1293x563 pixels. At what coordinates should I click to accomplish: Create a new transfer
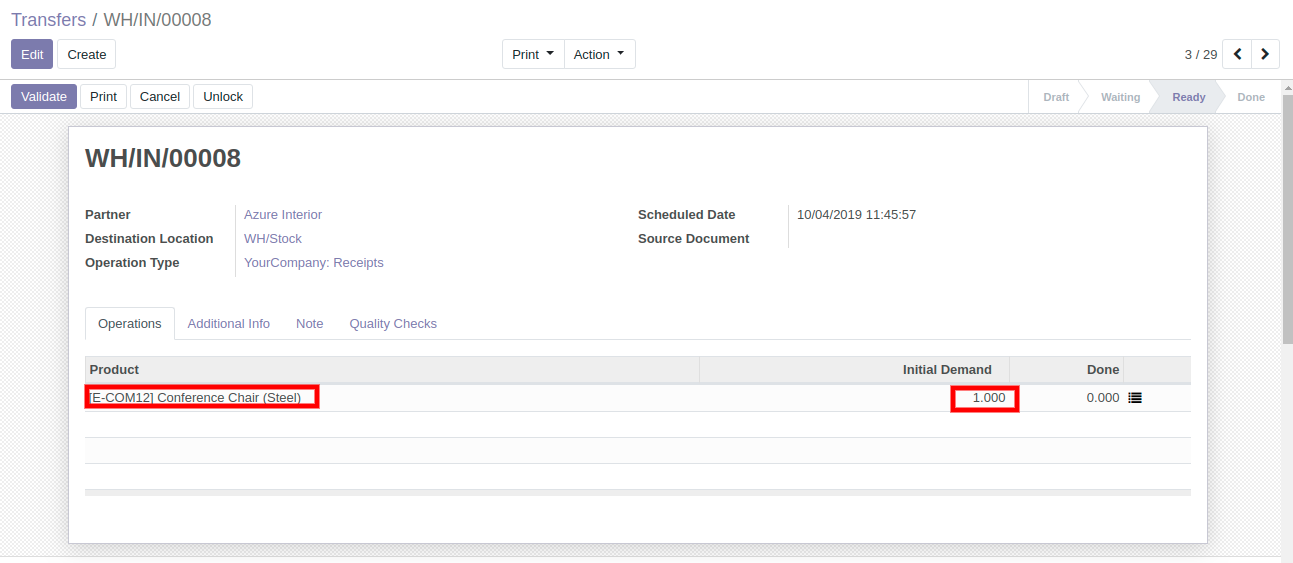pyautogui.click(x=87, y=54)
